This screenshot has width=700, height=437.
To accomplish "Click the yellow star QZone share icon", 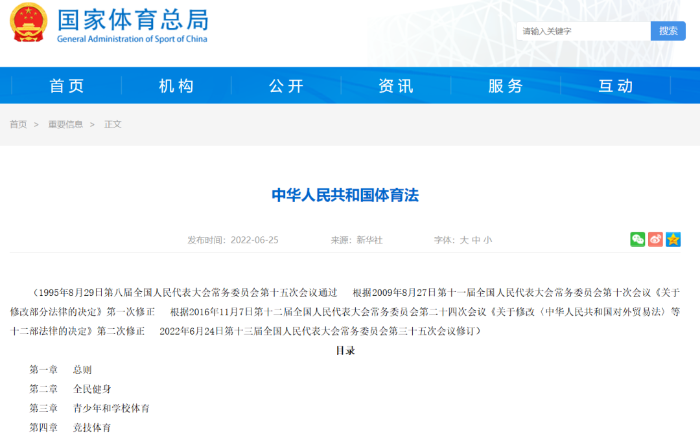I will pyautogui.click(x=673, y=240).
